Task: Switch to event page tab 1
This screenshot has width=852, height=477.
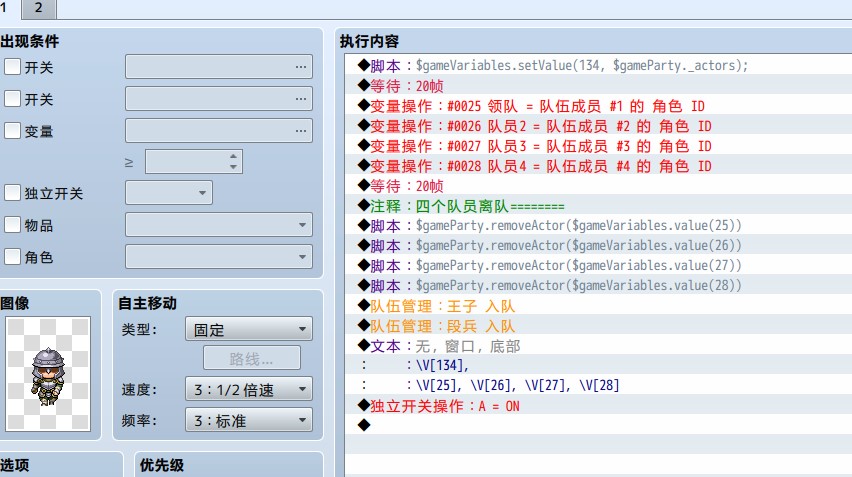Action: [5, 8]
